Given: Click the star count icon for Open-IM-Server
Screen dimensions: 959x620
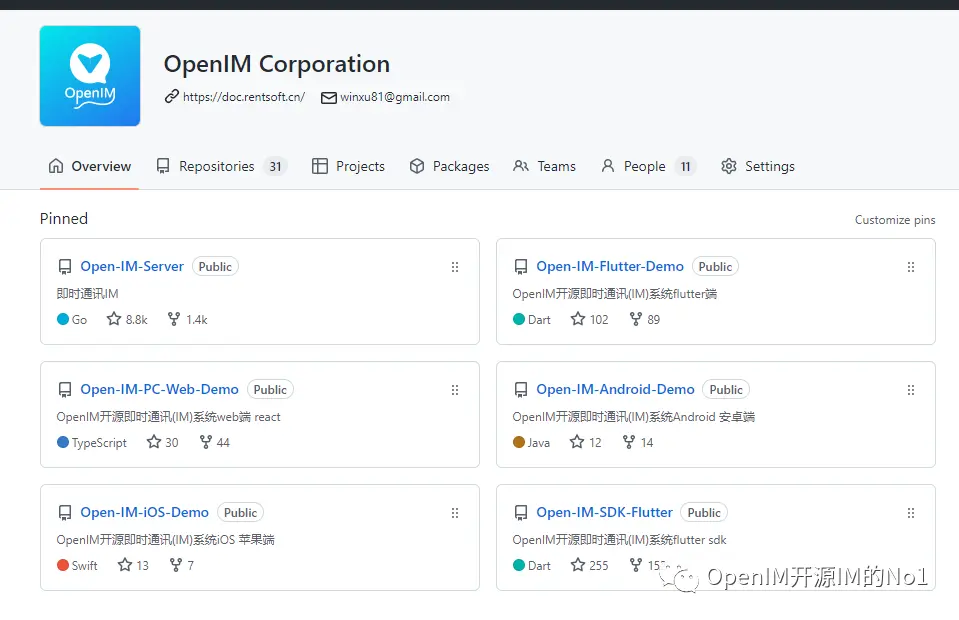Looking at the screenshot, I should [x=114, y=319].
